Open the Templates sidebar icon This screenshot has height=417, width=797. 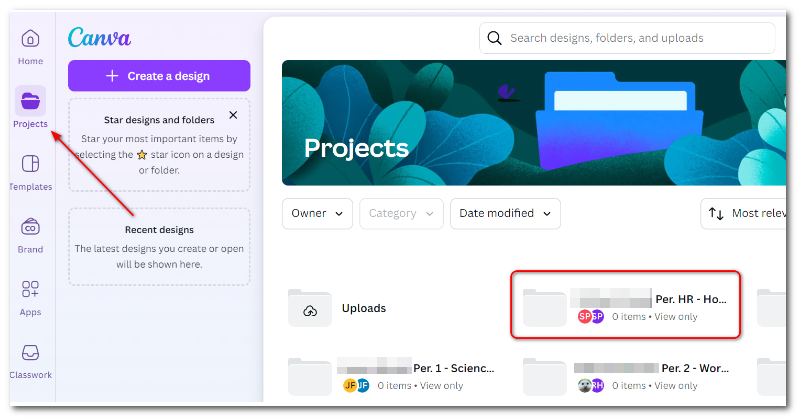[x=30, y=164]
